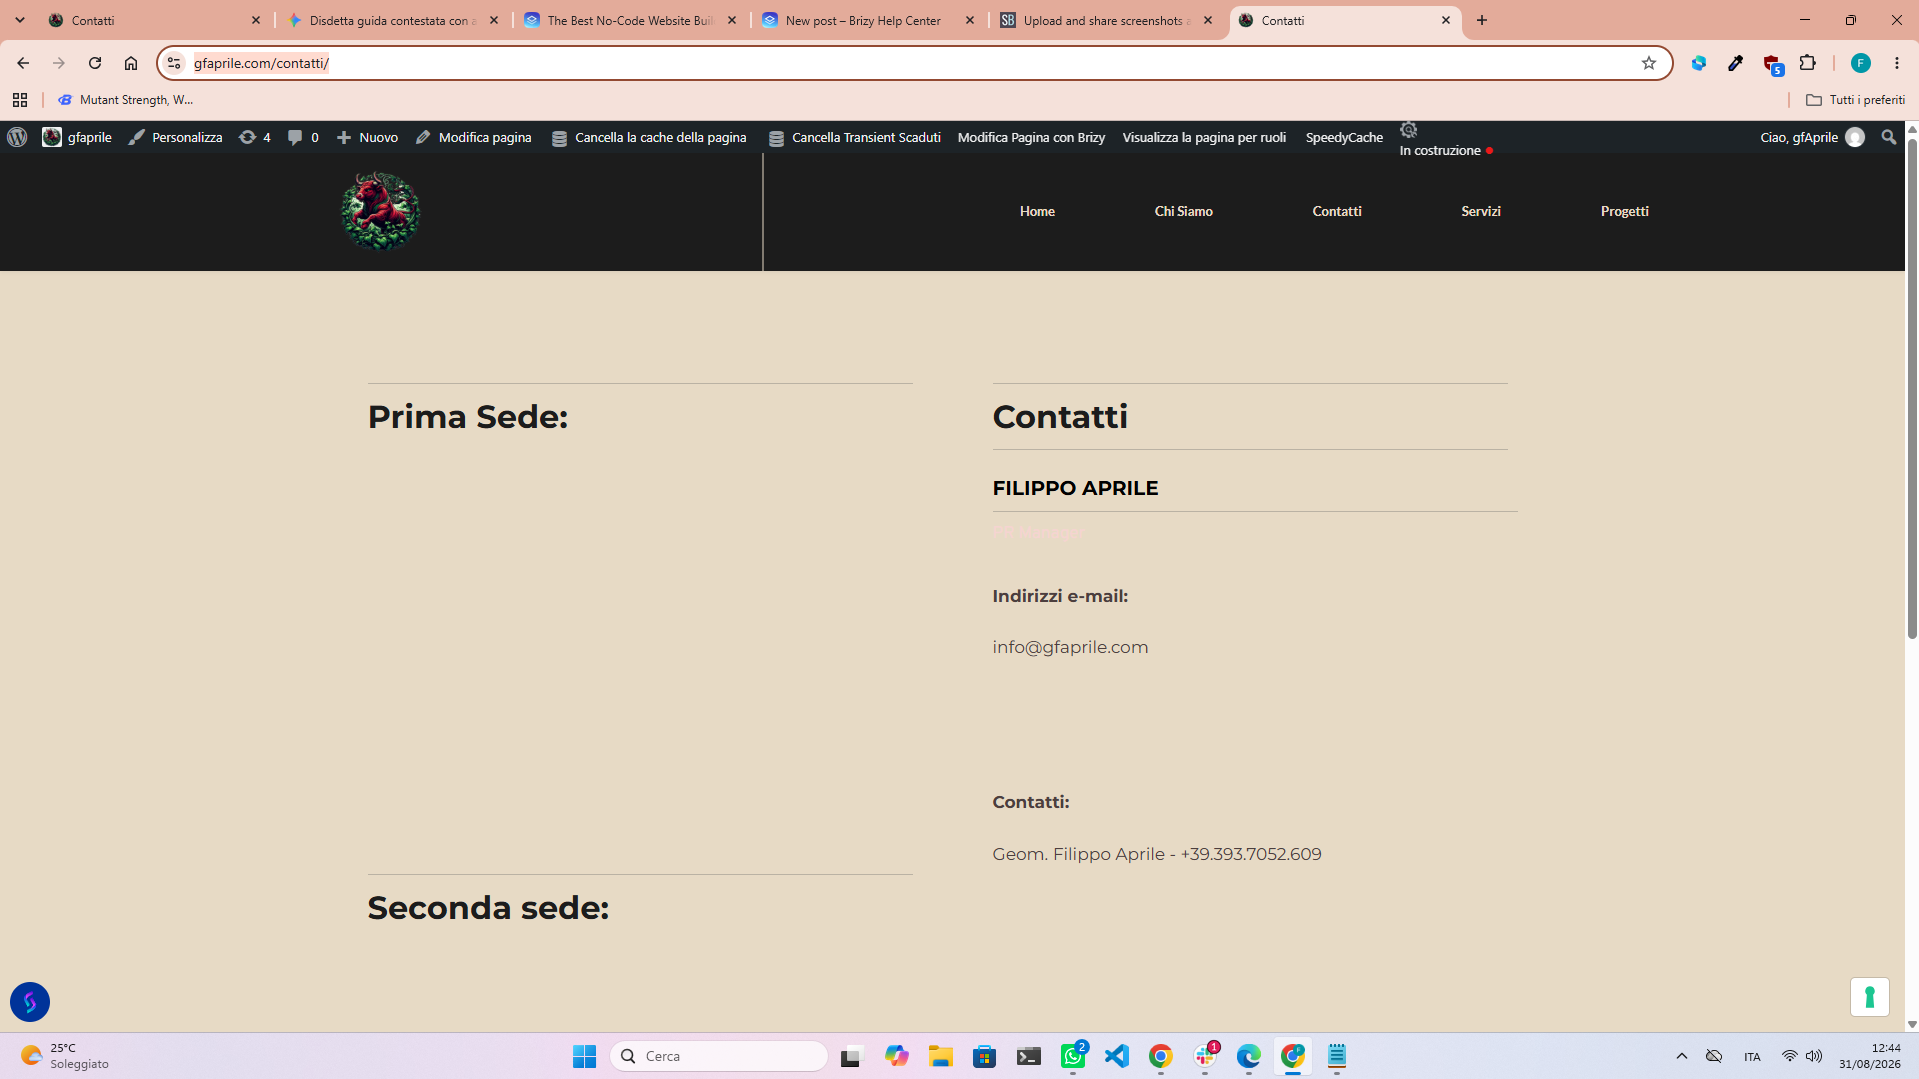Bookmark this page with the star icon
The width and height of the screenshot is (1919, 1079).
click(1649, 63)
